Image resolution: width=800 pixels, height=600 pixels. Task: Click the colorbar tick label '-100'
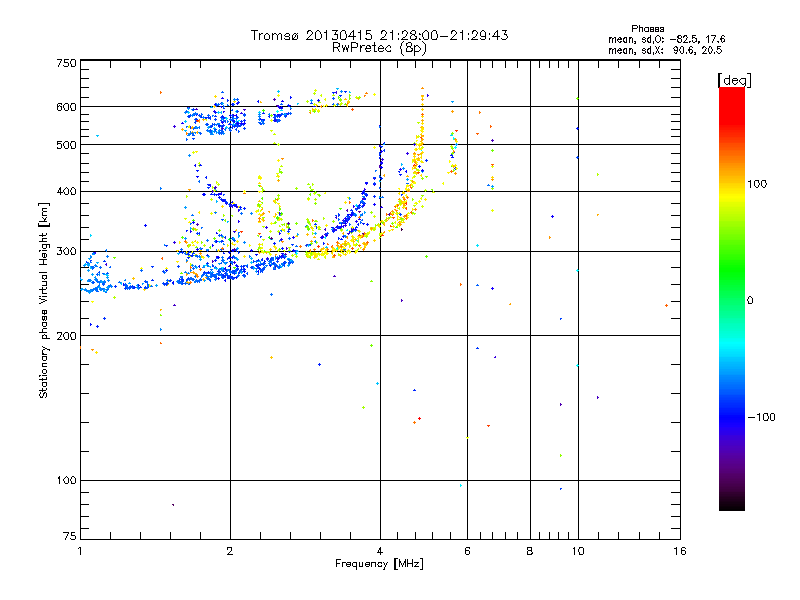tap(762, 417)
